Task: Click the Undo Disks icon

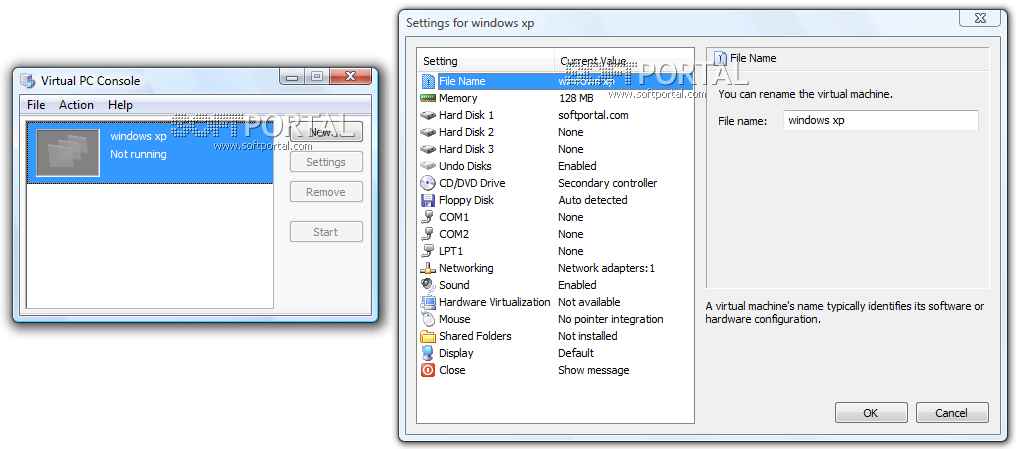Action: (428, 166)
